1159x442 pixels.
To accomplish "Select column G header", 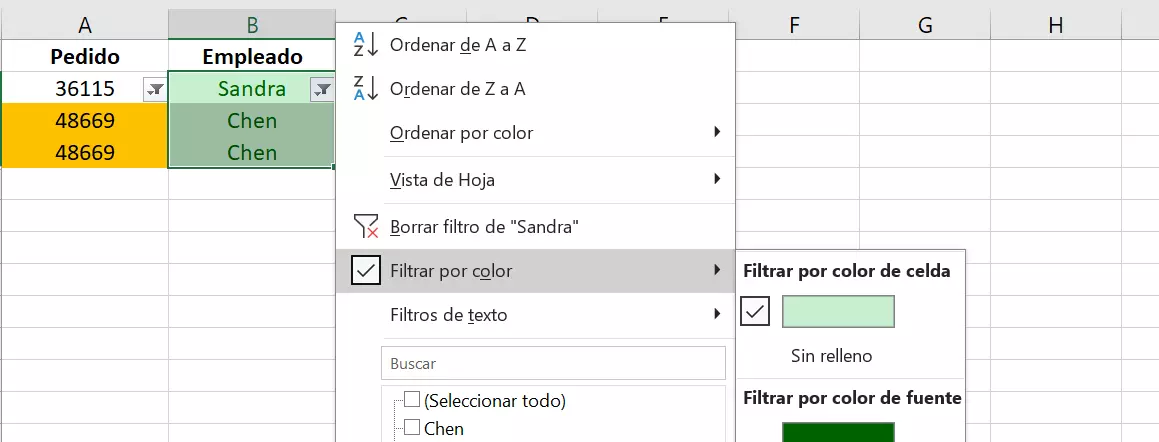I will (924, 25).
